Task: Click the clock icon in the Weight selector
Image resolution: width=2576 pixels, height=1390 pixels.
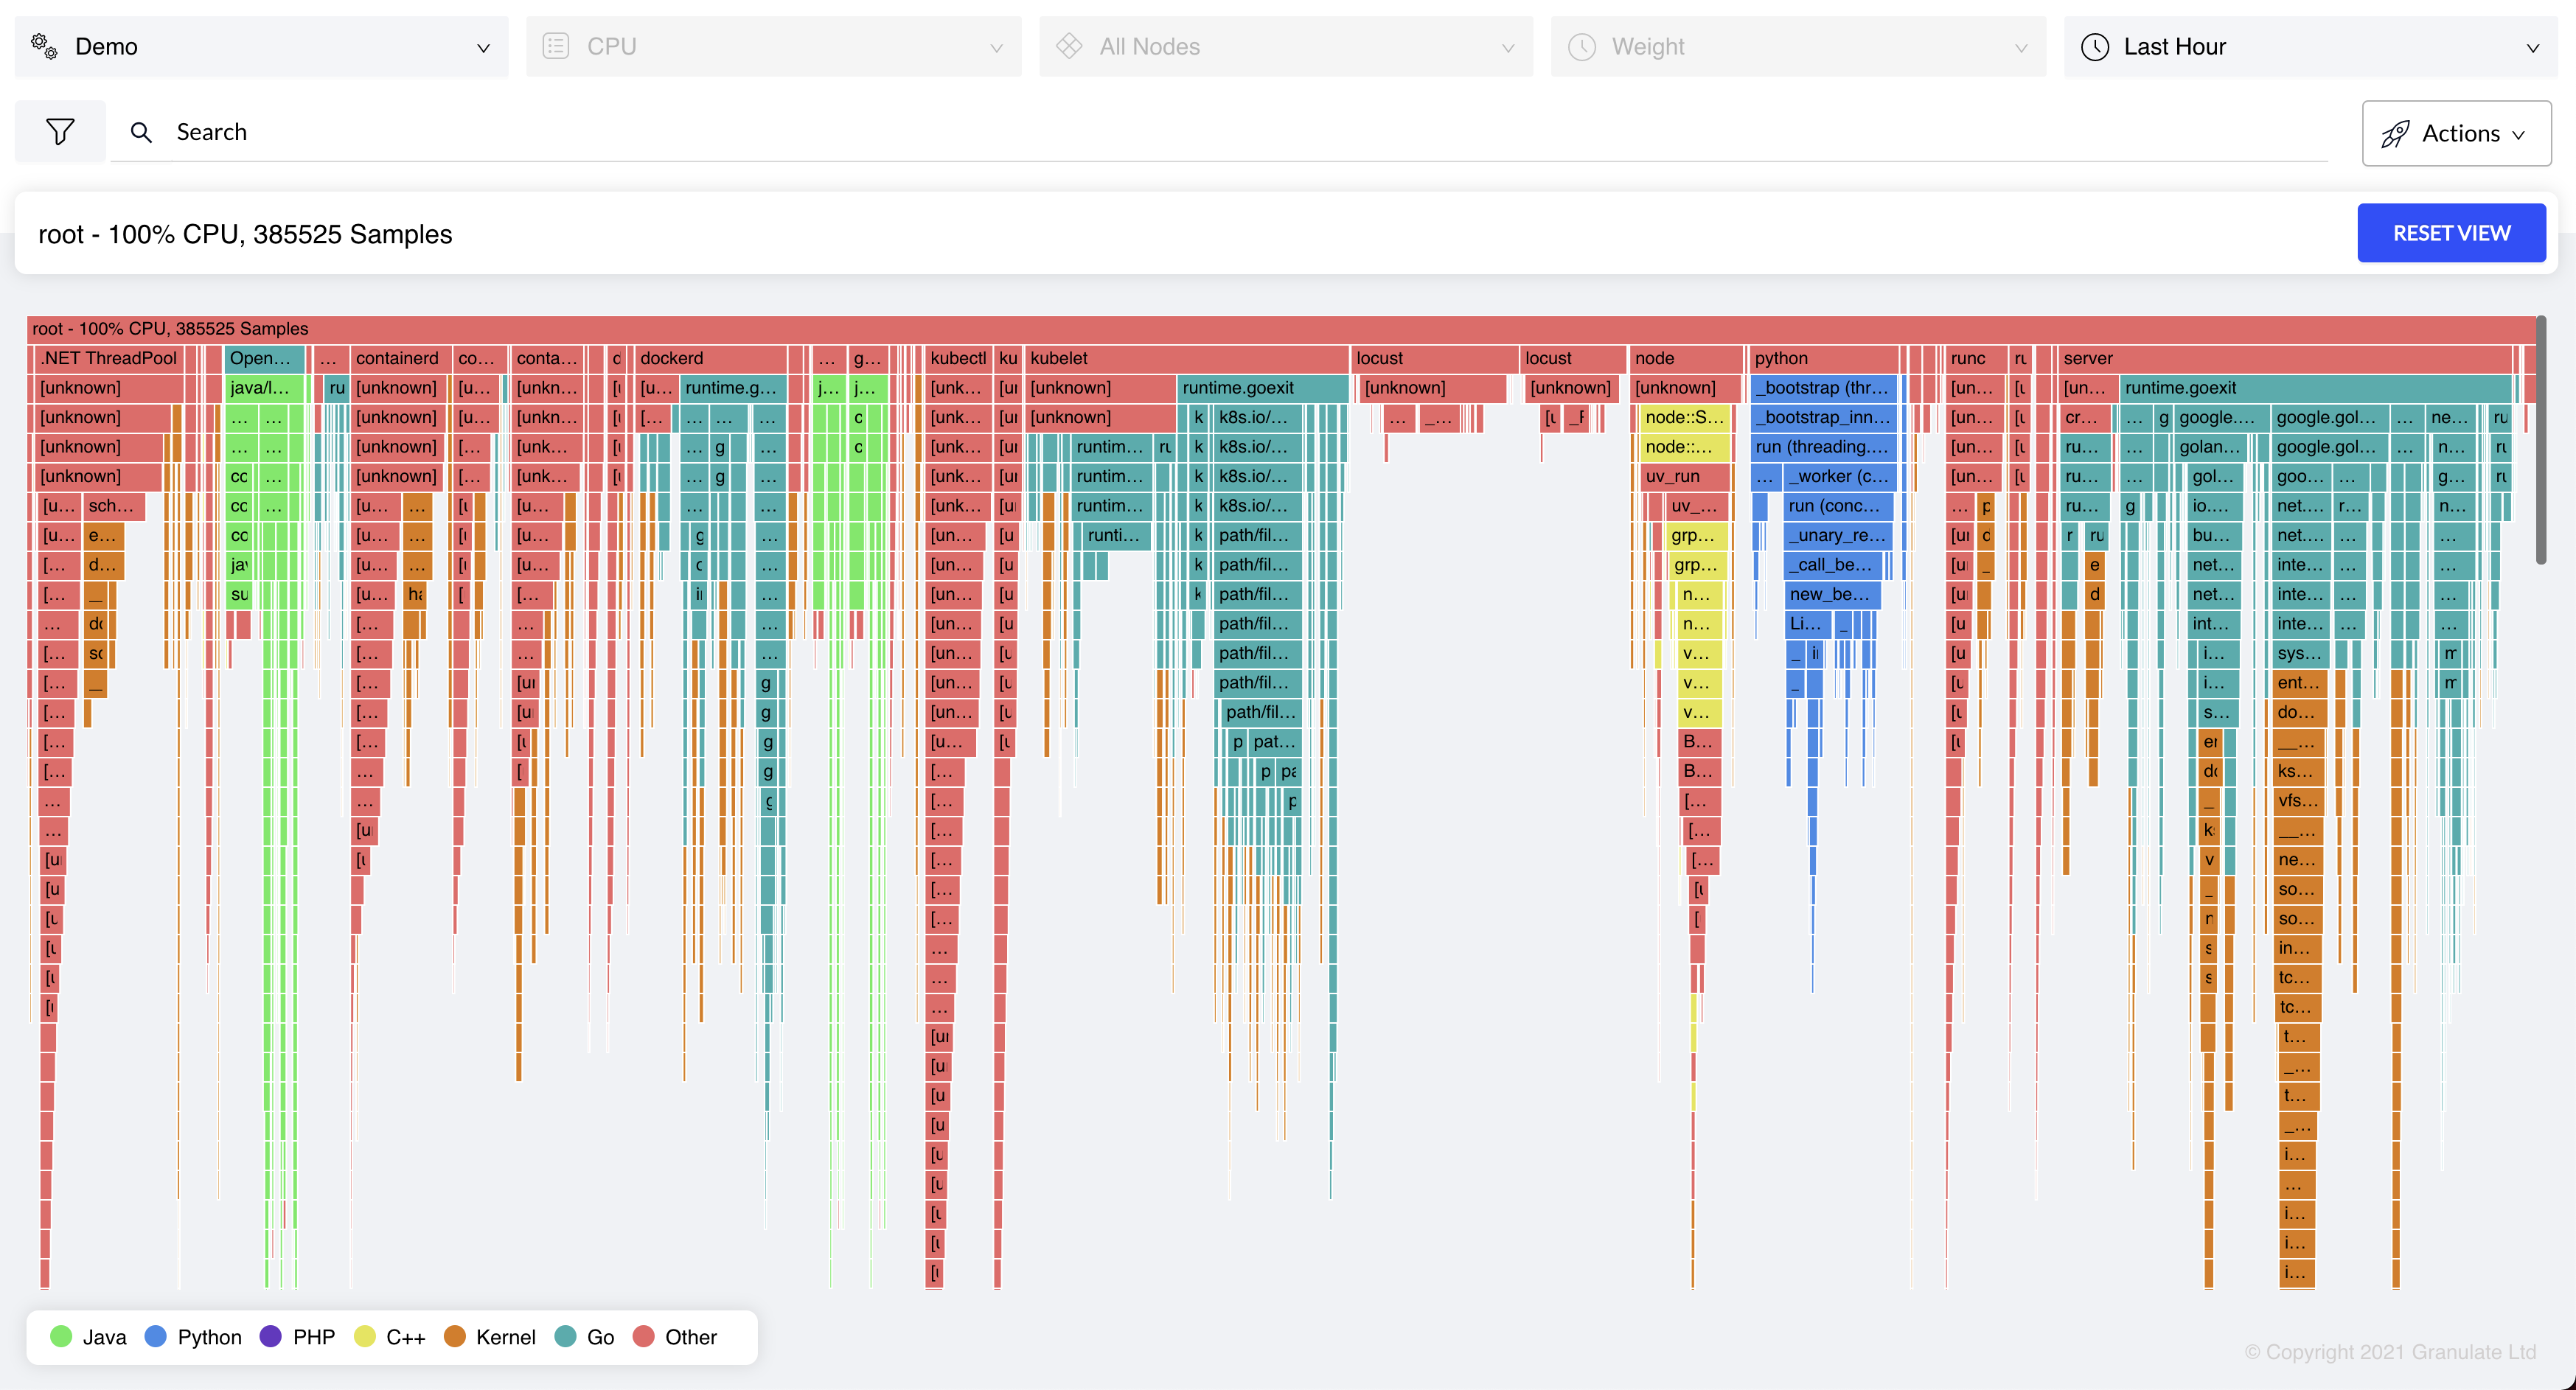Action: 1583,46
